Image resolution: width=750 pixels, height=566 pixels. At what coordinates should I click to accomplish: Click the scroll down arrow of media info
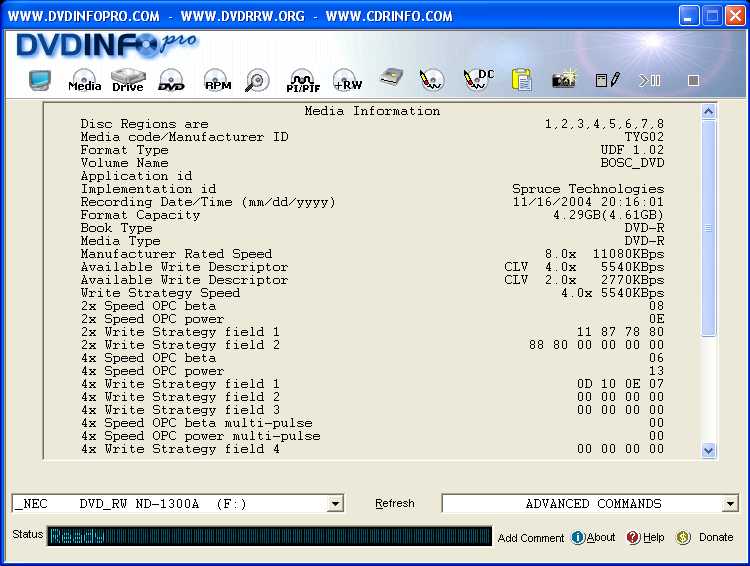click(x=708, y=451)
